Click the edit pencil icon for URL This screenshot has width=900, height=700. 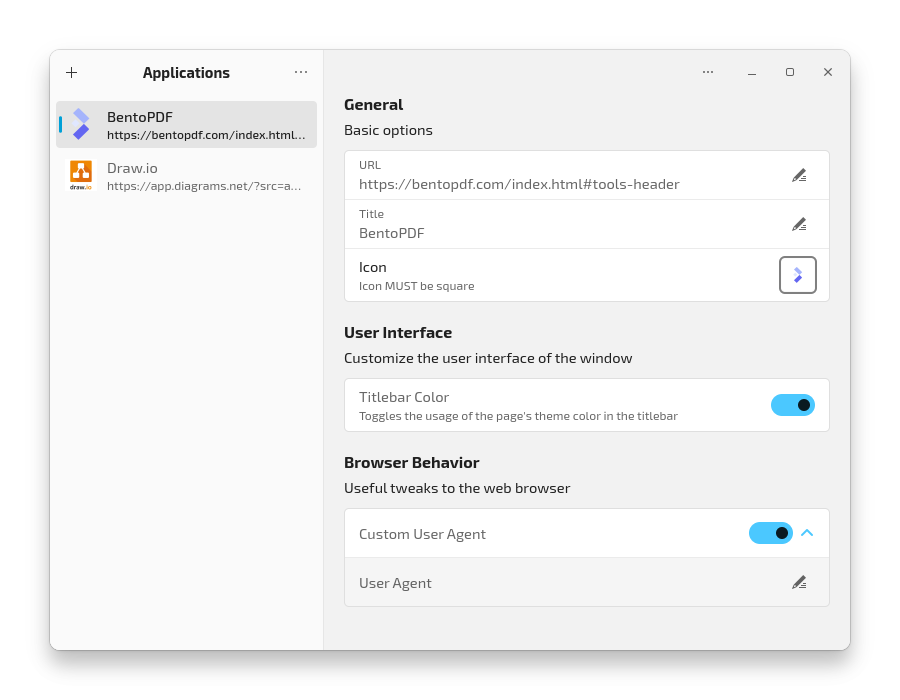click(798, 175)
